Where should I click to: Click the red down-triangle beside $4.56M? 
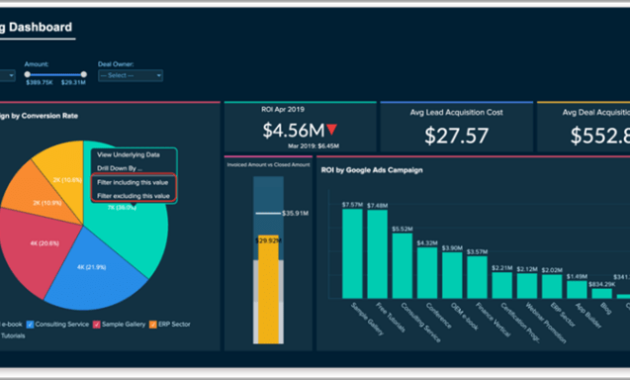click(331, 129)
